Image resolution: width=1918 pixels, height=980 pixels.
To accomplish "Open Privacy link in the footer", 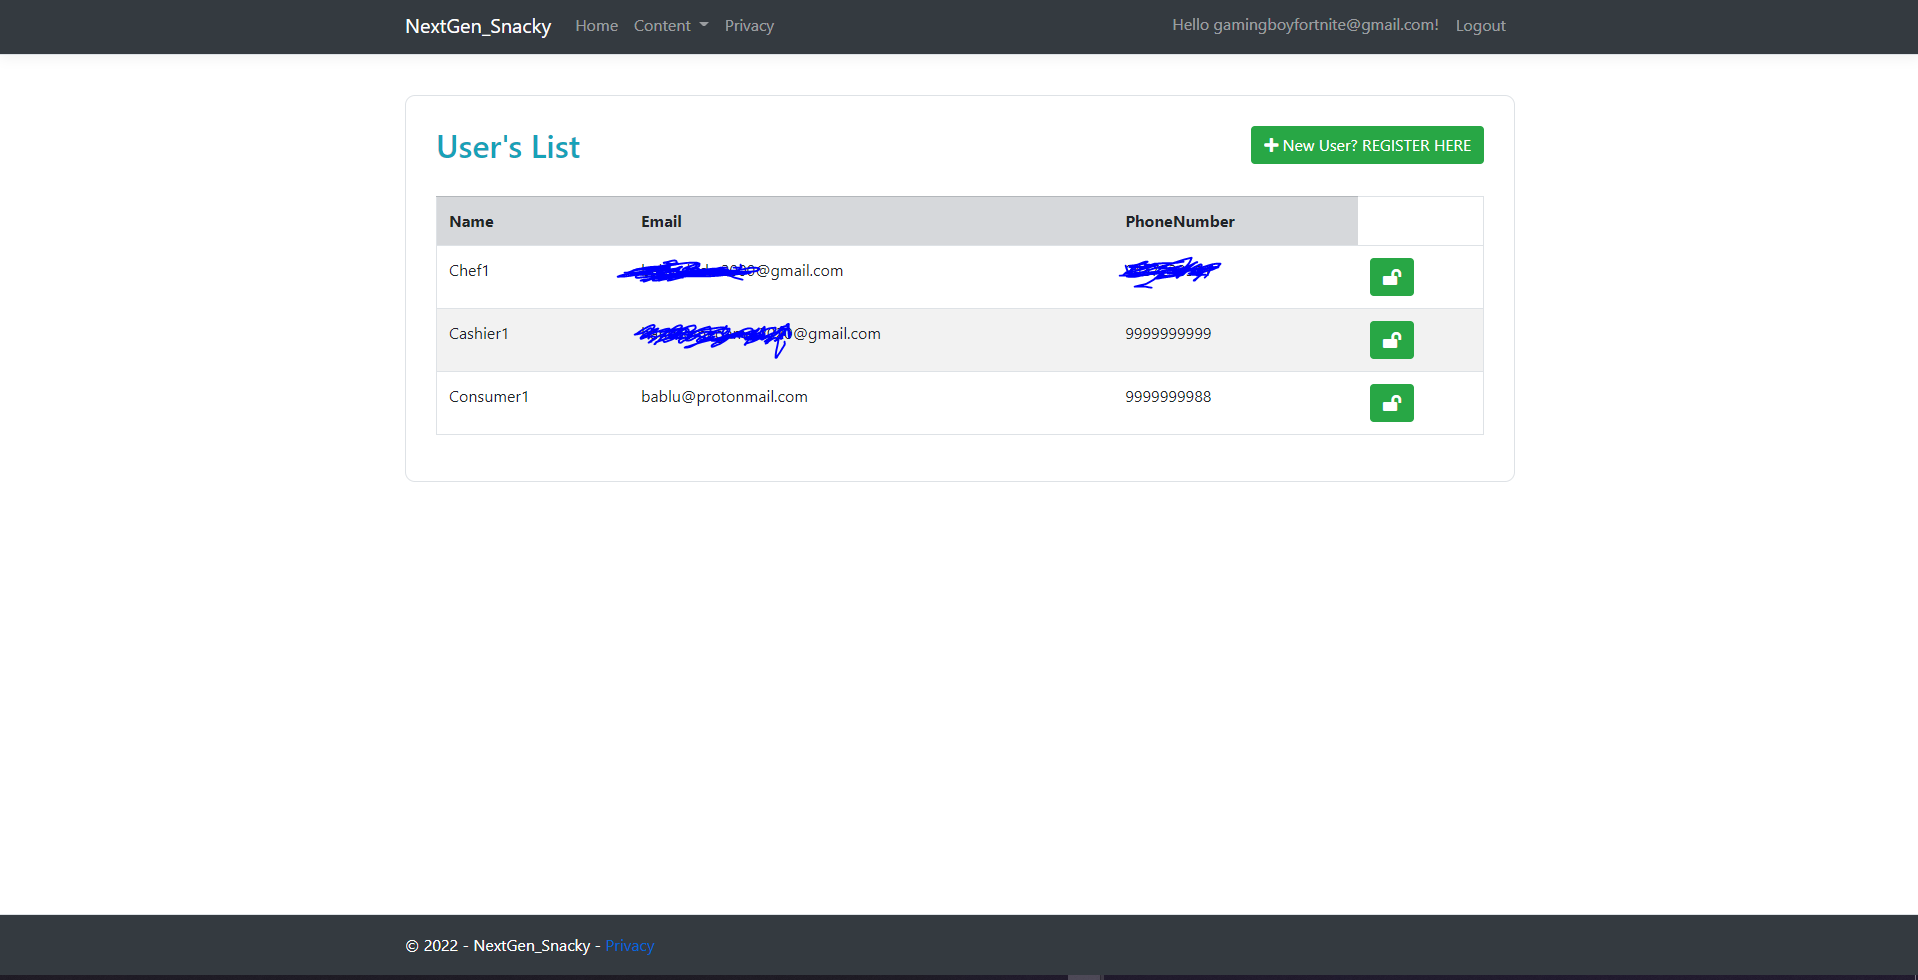I will 629,945.
